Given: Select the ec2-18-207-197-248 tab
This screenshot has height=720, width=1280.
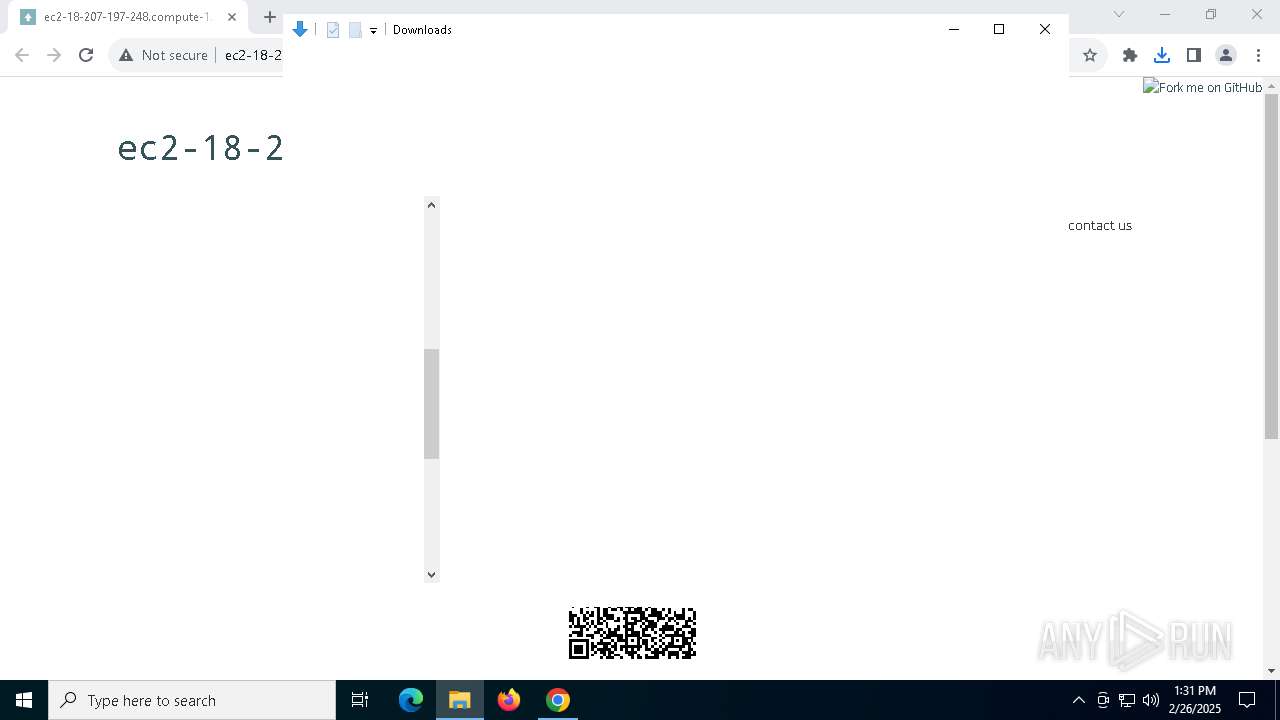Looking at the screenshot, I should pos(126,17).
